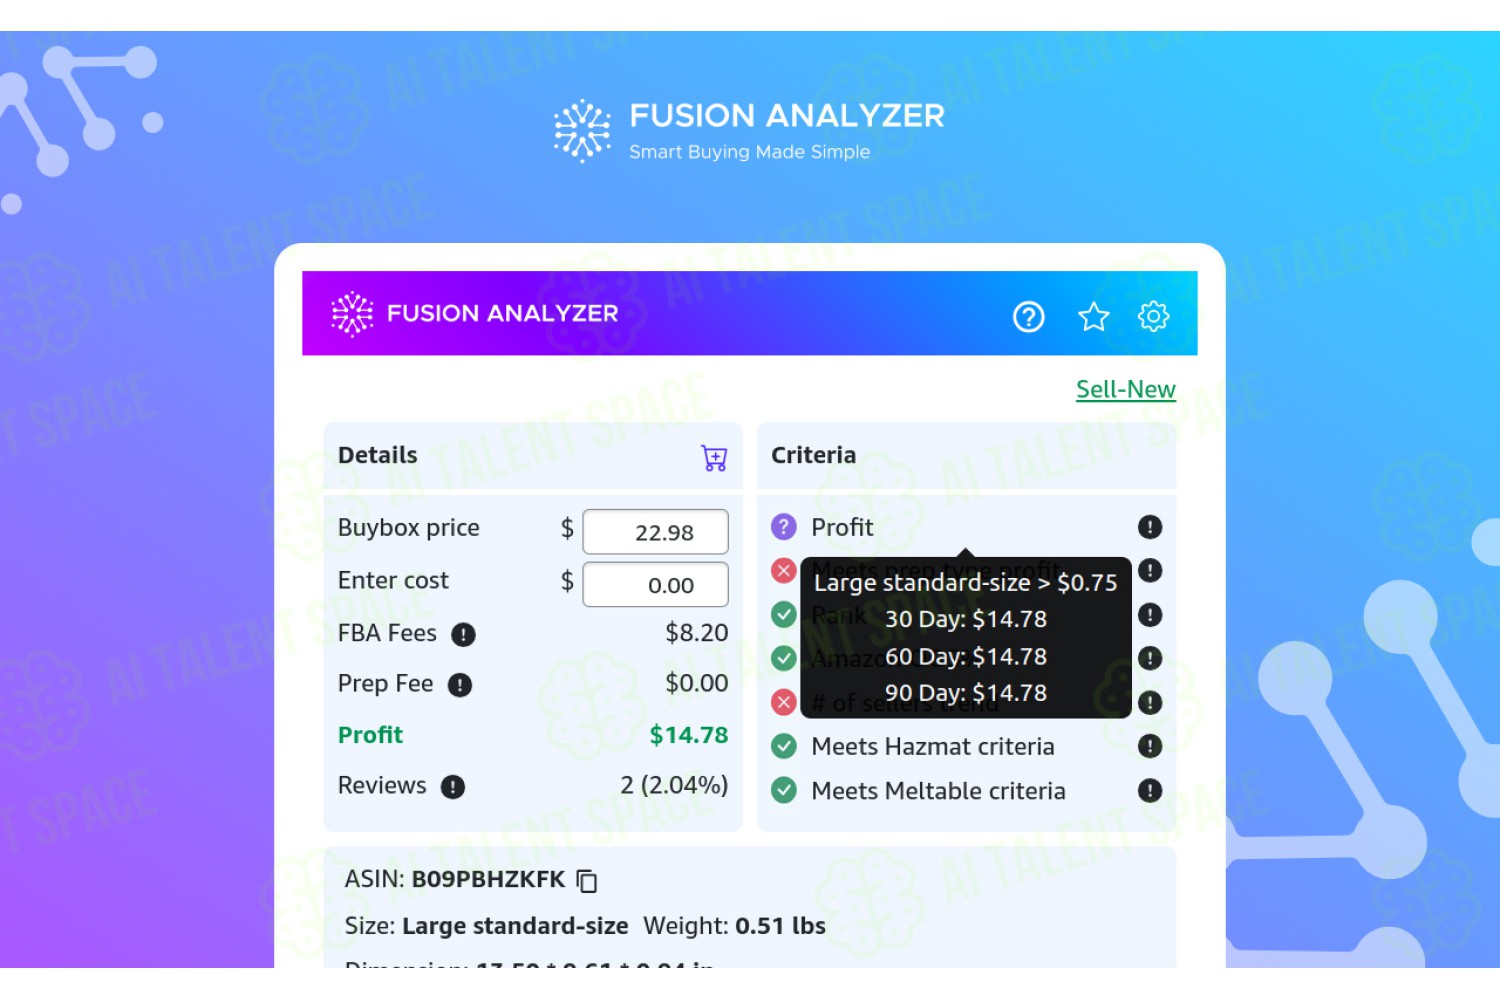Viewport: 1500px width, 1000px height.
Task: Click the 60 Day: $14.78 tooltip line
Action: 966,657
